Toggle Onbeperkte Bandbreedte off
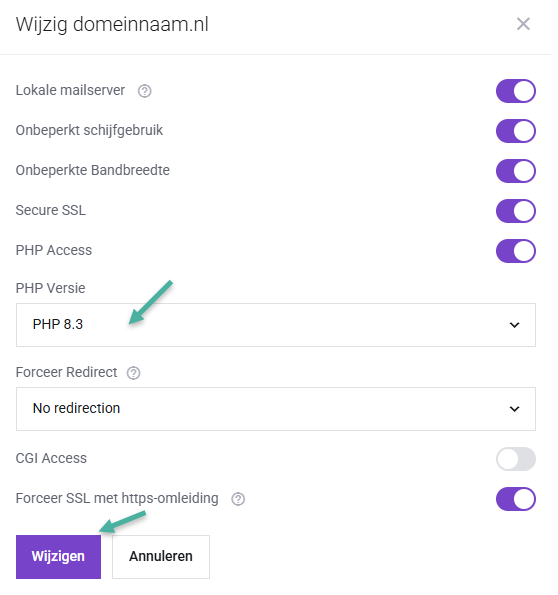 coord(515,171)
